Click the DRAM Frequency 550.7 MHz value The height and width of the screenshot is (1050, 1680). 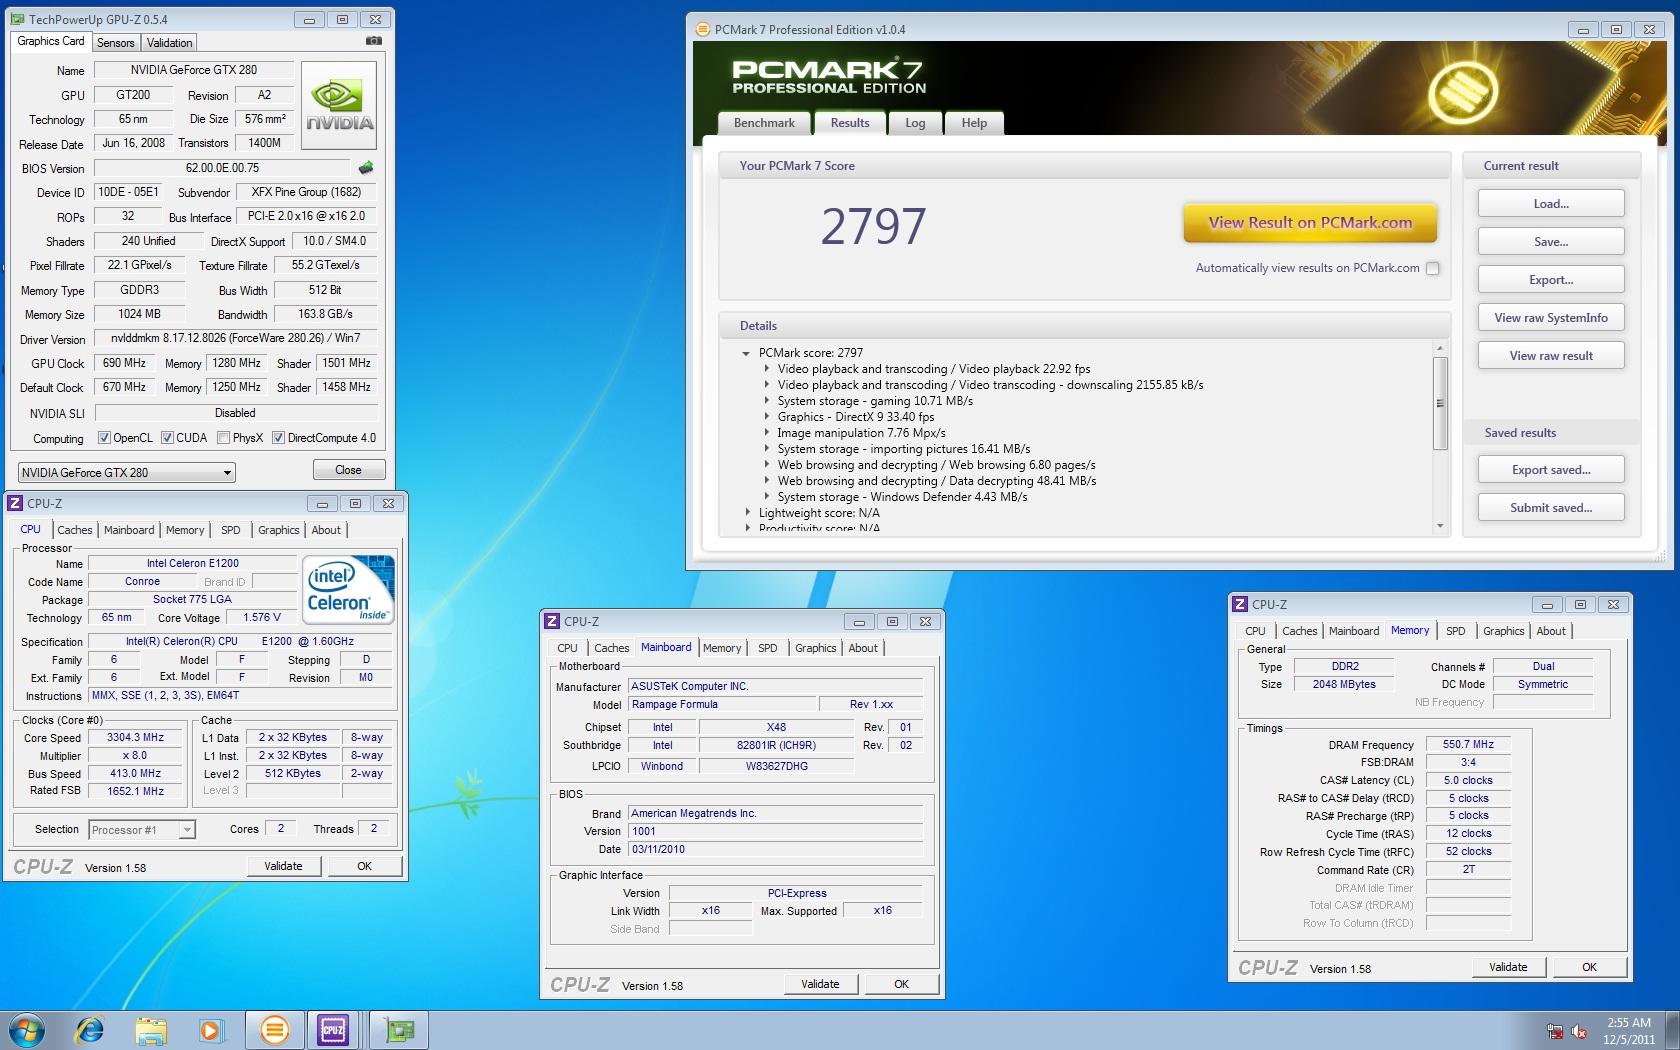1468,744
